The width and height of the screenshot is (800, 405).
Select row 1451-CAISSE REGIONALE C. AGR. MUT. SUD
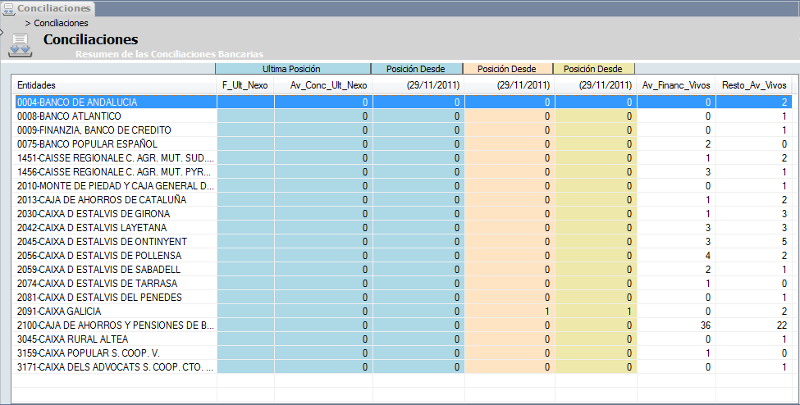pyautogui.click(x=403, y=158)
